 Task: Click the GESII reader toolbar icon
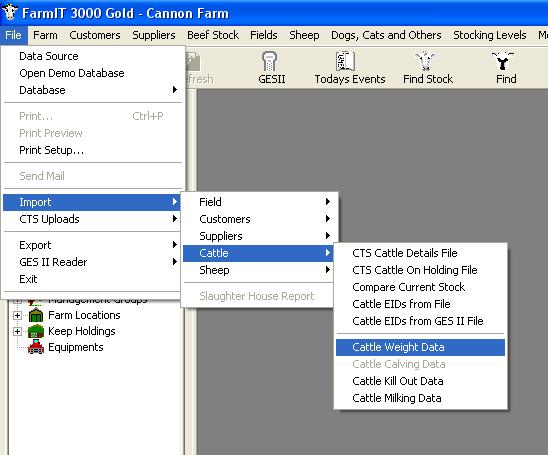[x=269, y=61]
